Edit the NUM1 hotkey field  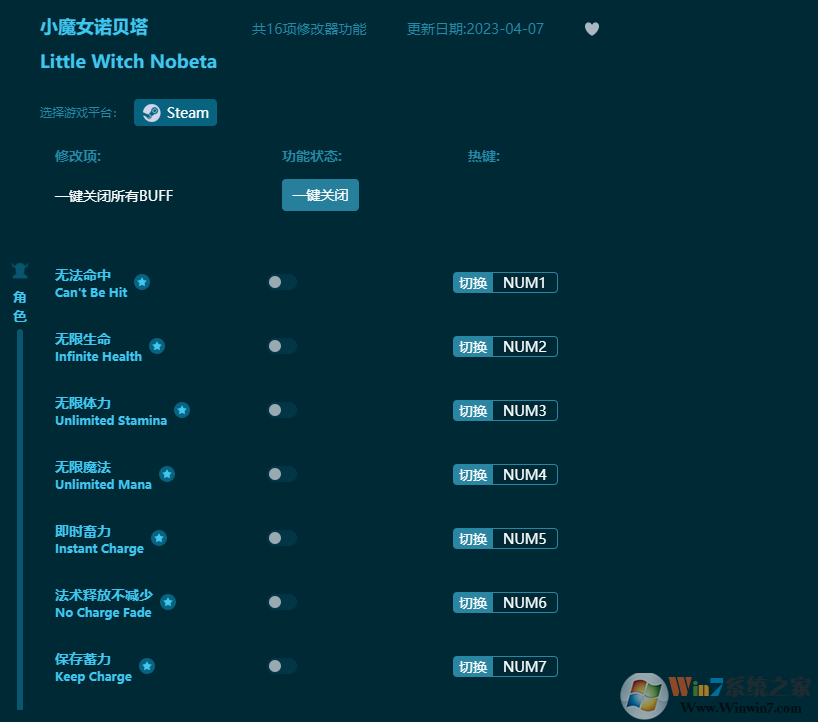(525, 283)
